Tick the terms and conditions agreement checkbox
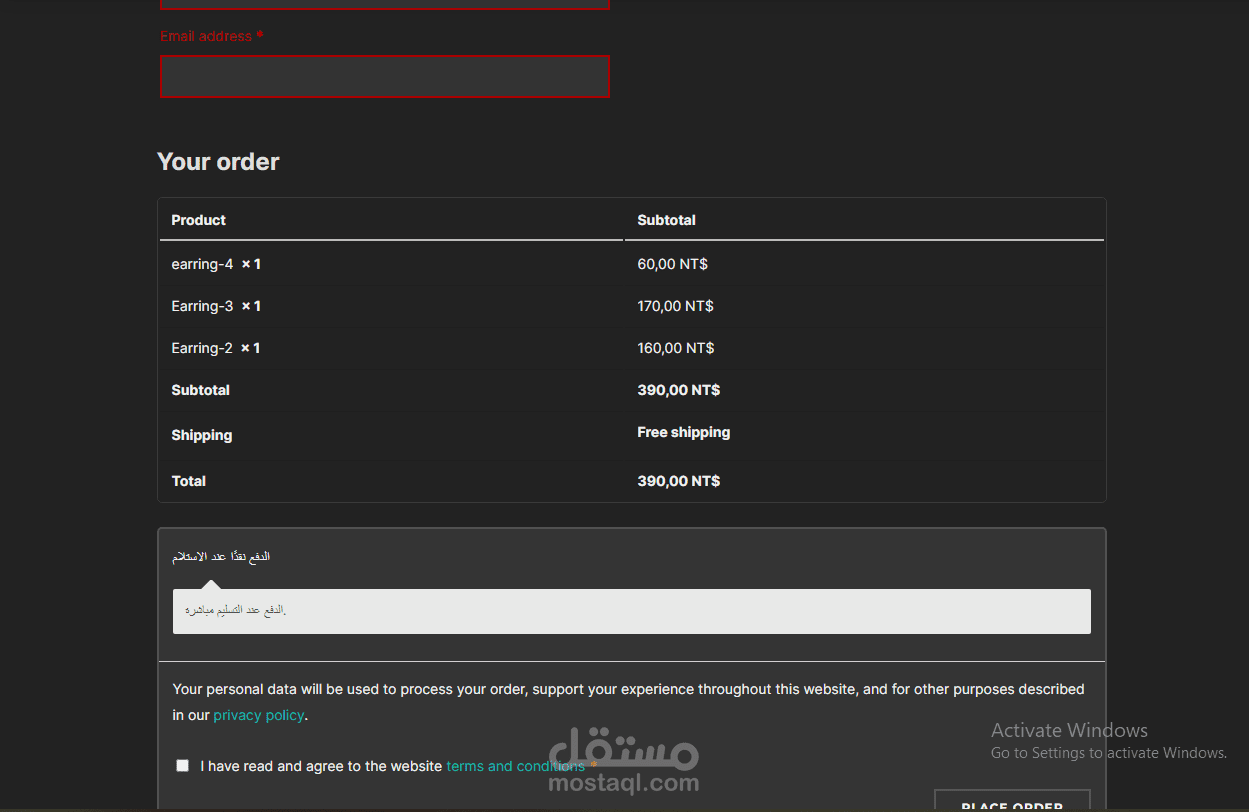Screen dimensions: 1249x812 click(x=182, y=766)
